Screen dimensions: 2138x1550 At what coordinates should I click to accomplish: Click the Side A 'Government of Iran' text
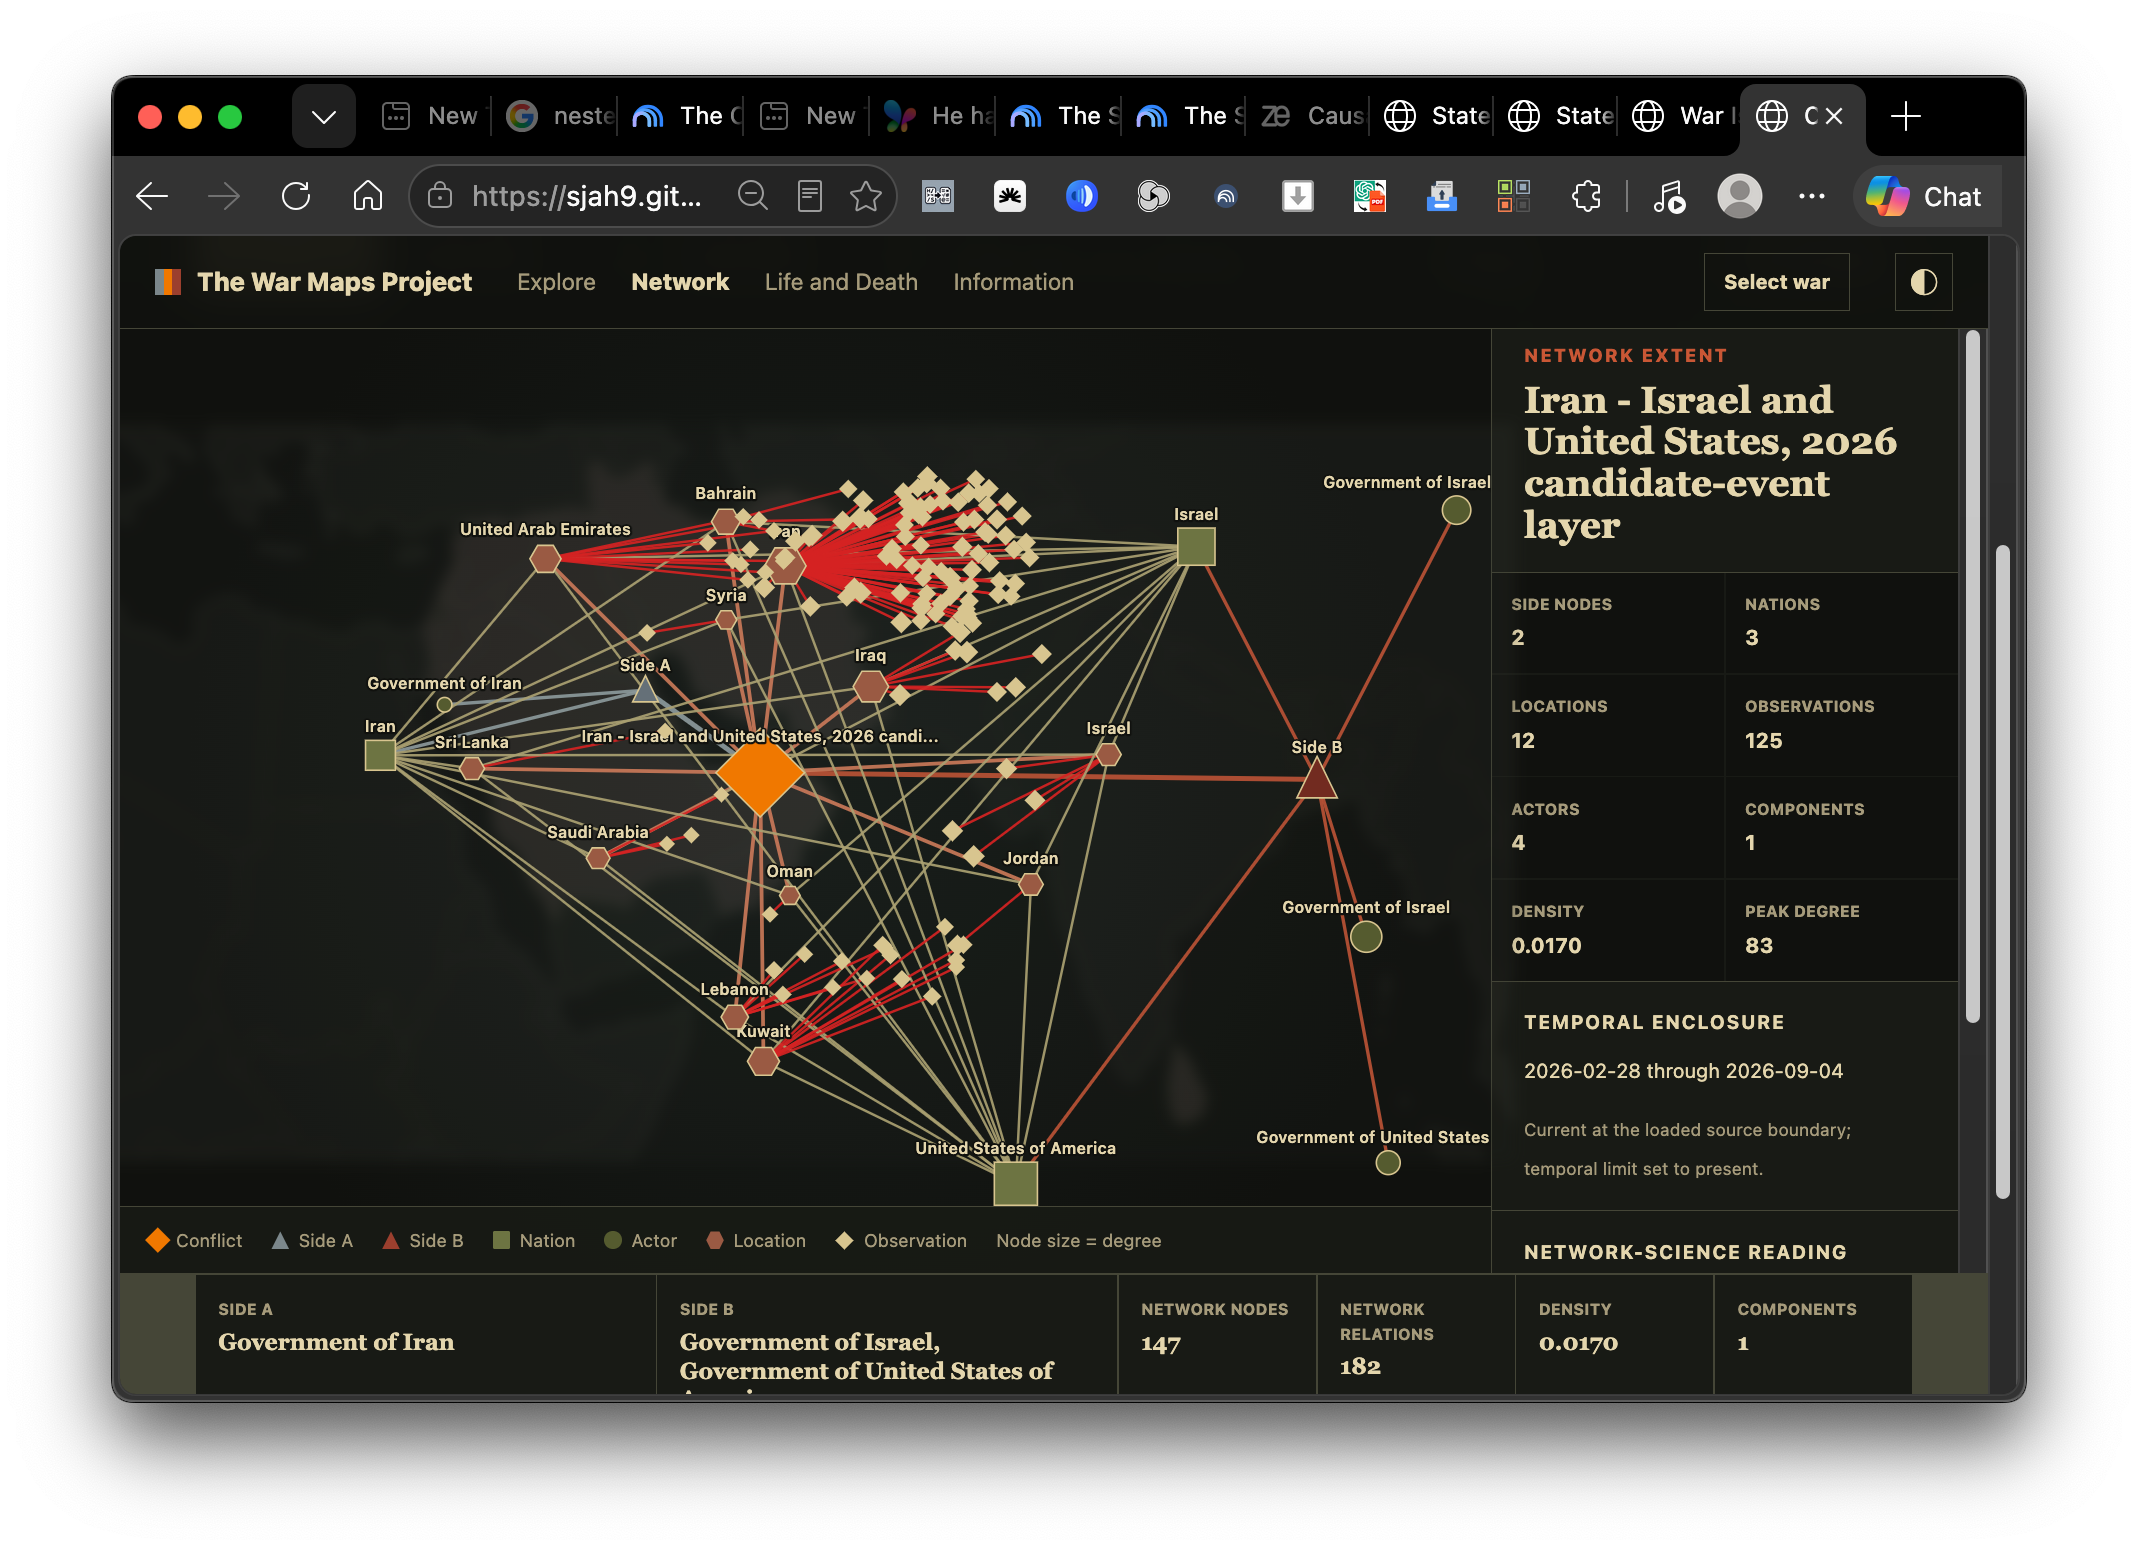click(336, 1342)
